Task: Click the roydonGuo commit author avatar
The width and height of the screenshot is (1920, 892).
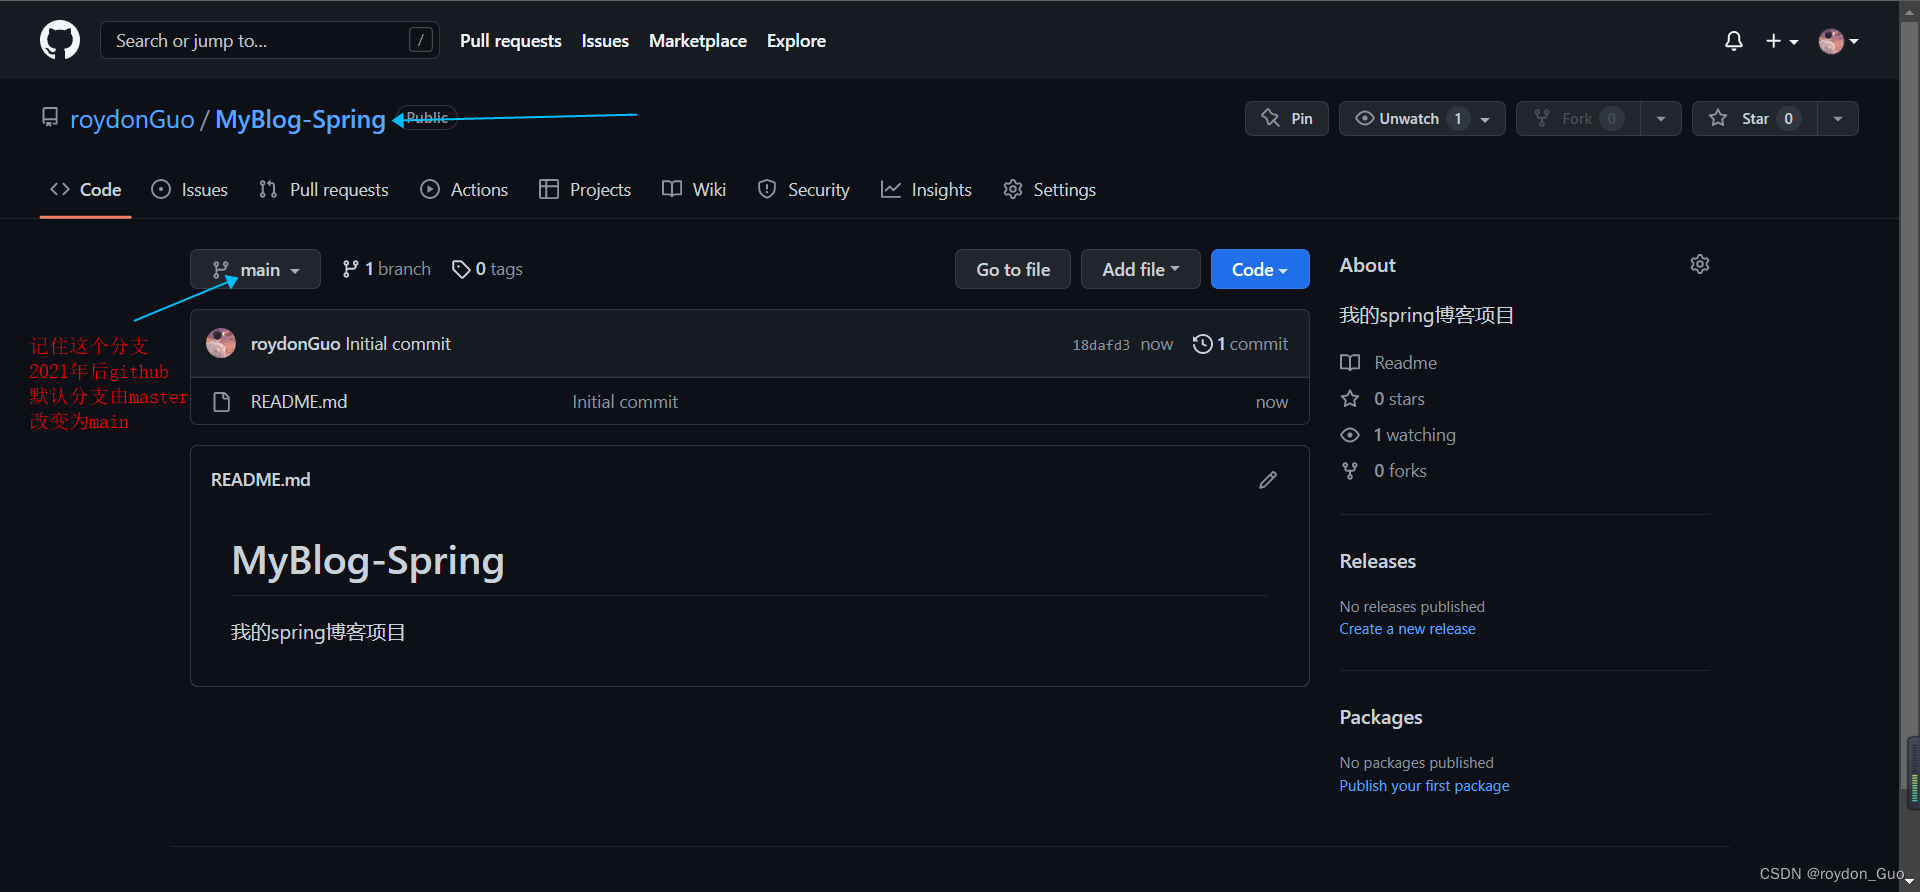Action: pos(221,343)
